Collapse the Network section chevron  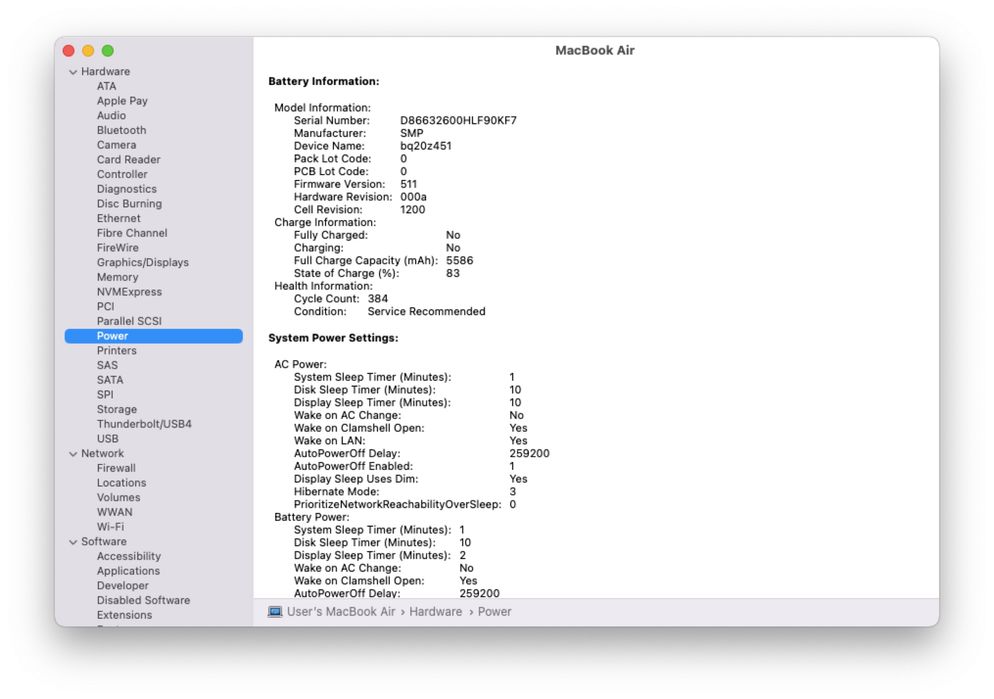tap(73, 454)
